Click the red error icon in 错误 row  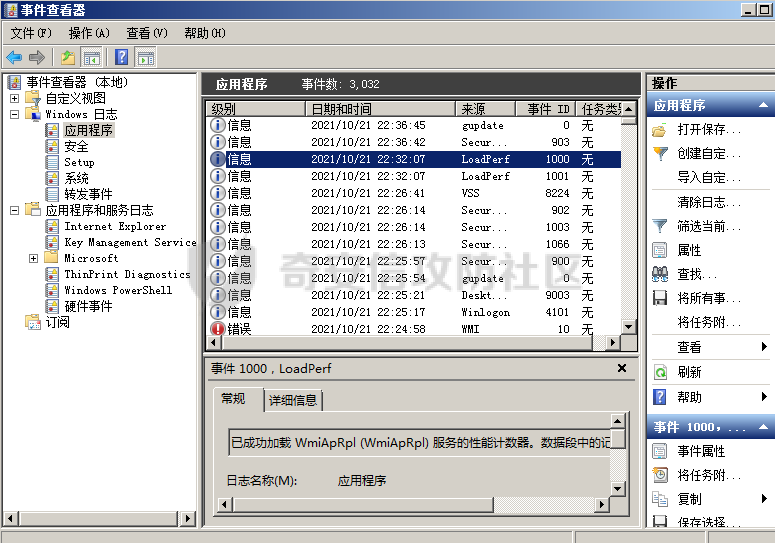217,329
